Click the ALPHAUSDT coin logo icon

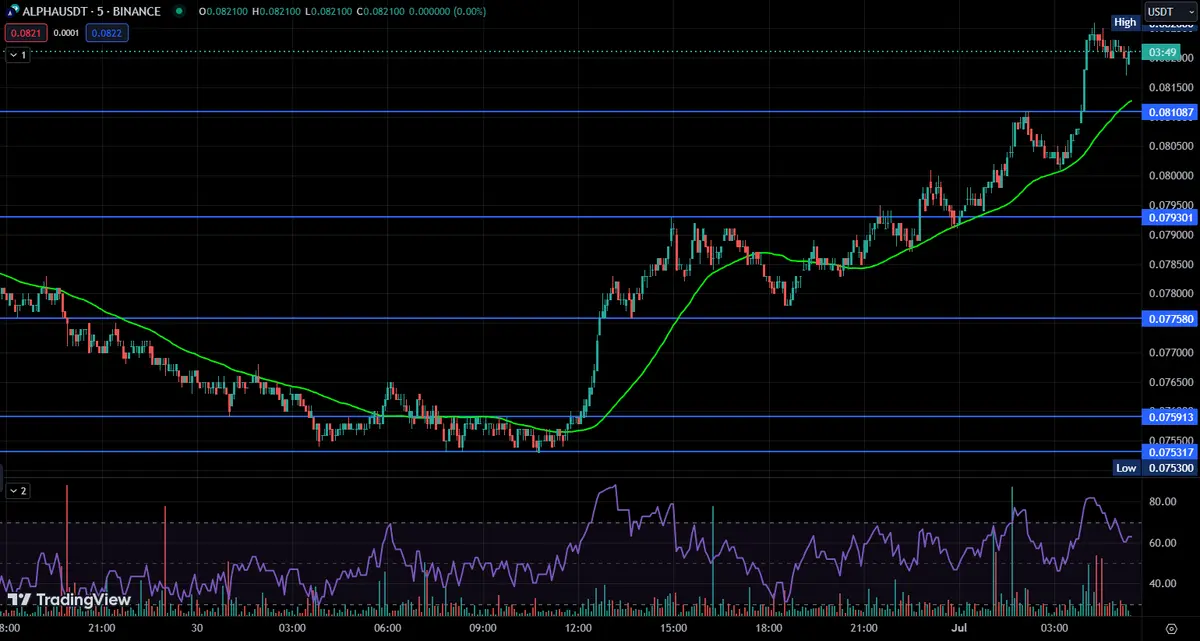(x=11, y=12)
